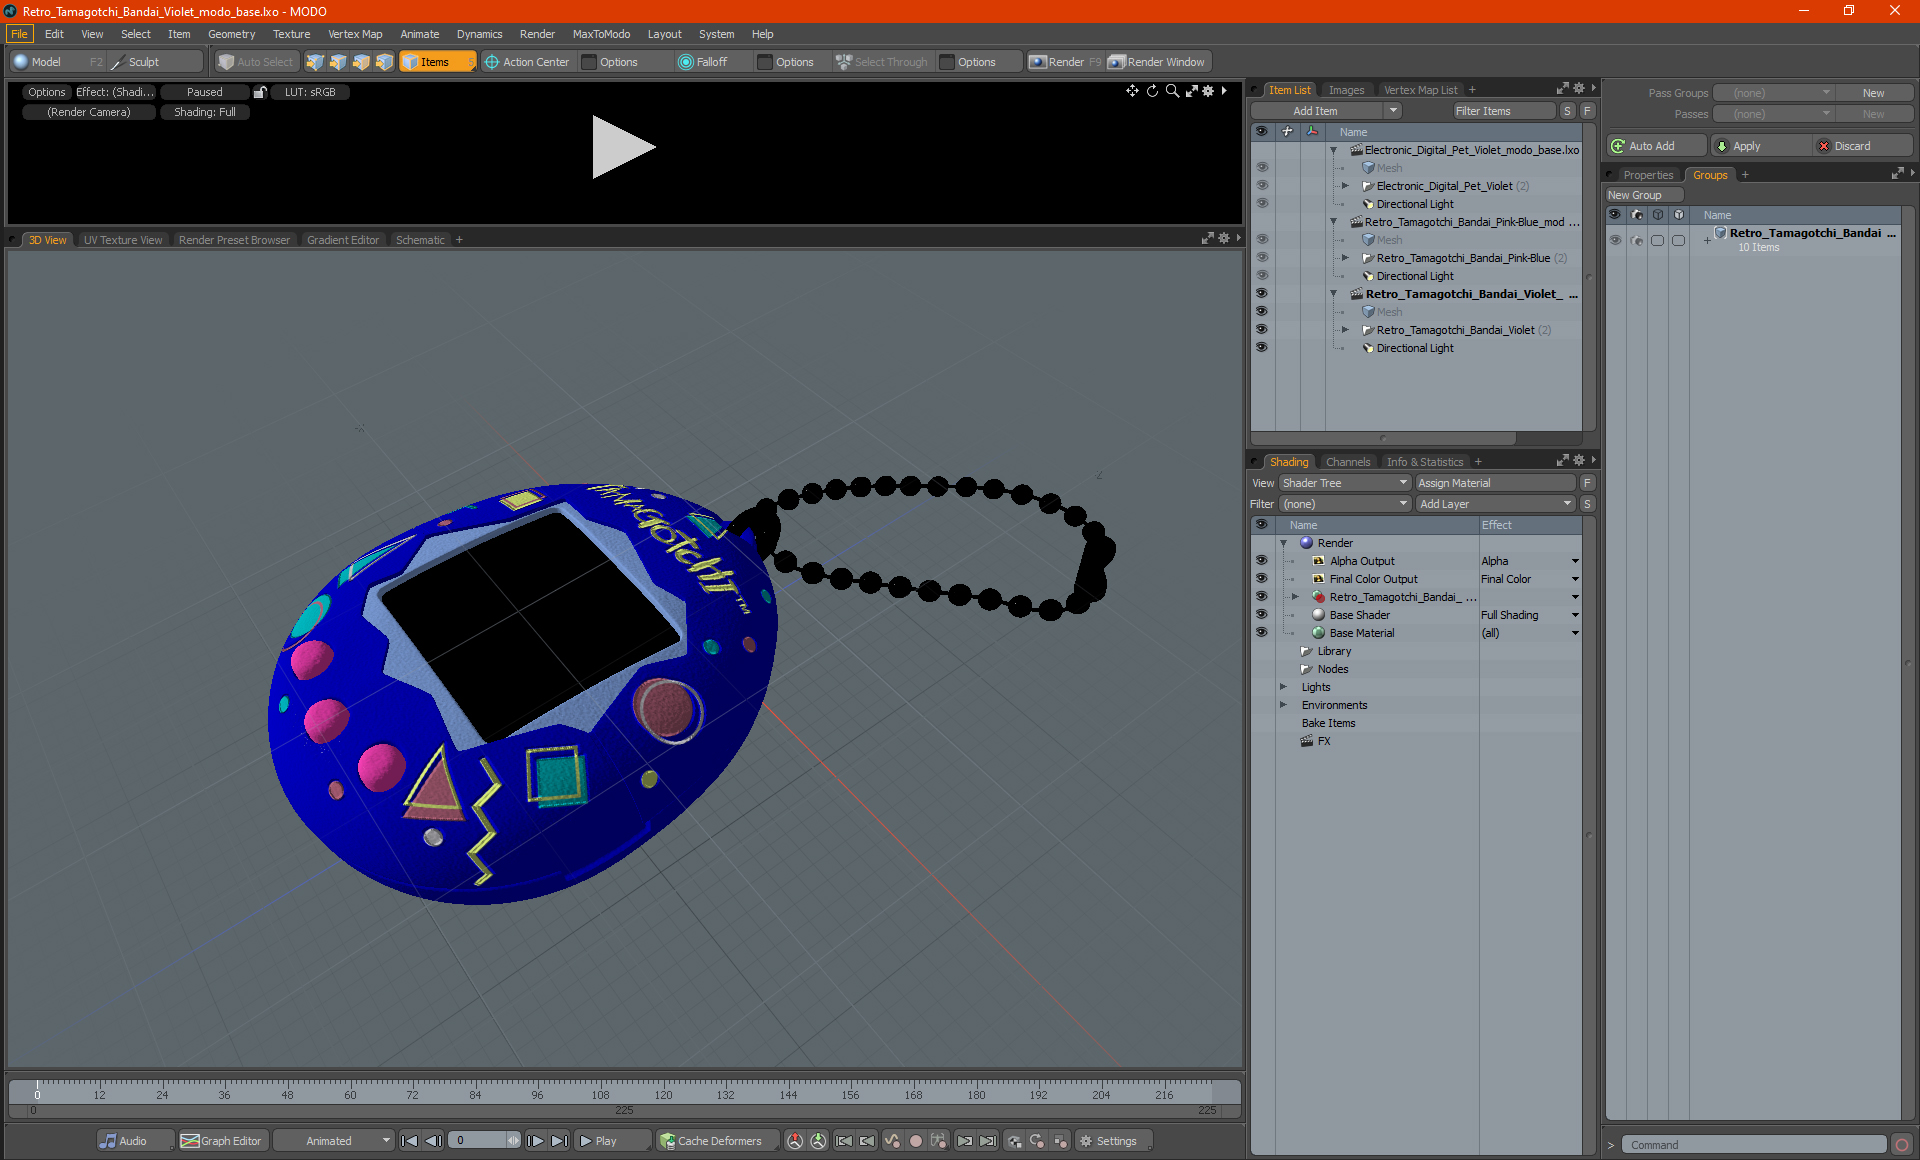1920x1160 pixels.
Task: Toggle visibility of Retro_Tamagotchi_Bandai_Pink-Blue item
Action: point(1261,258)
